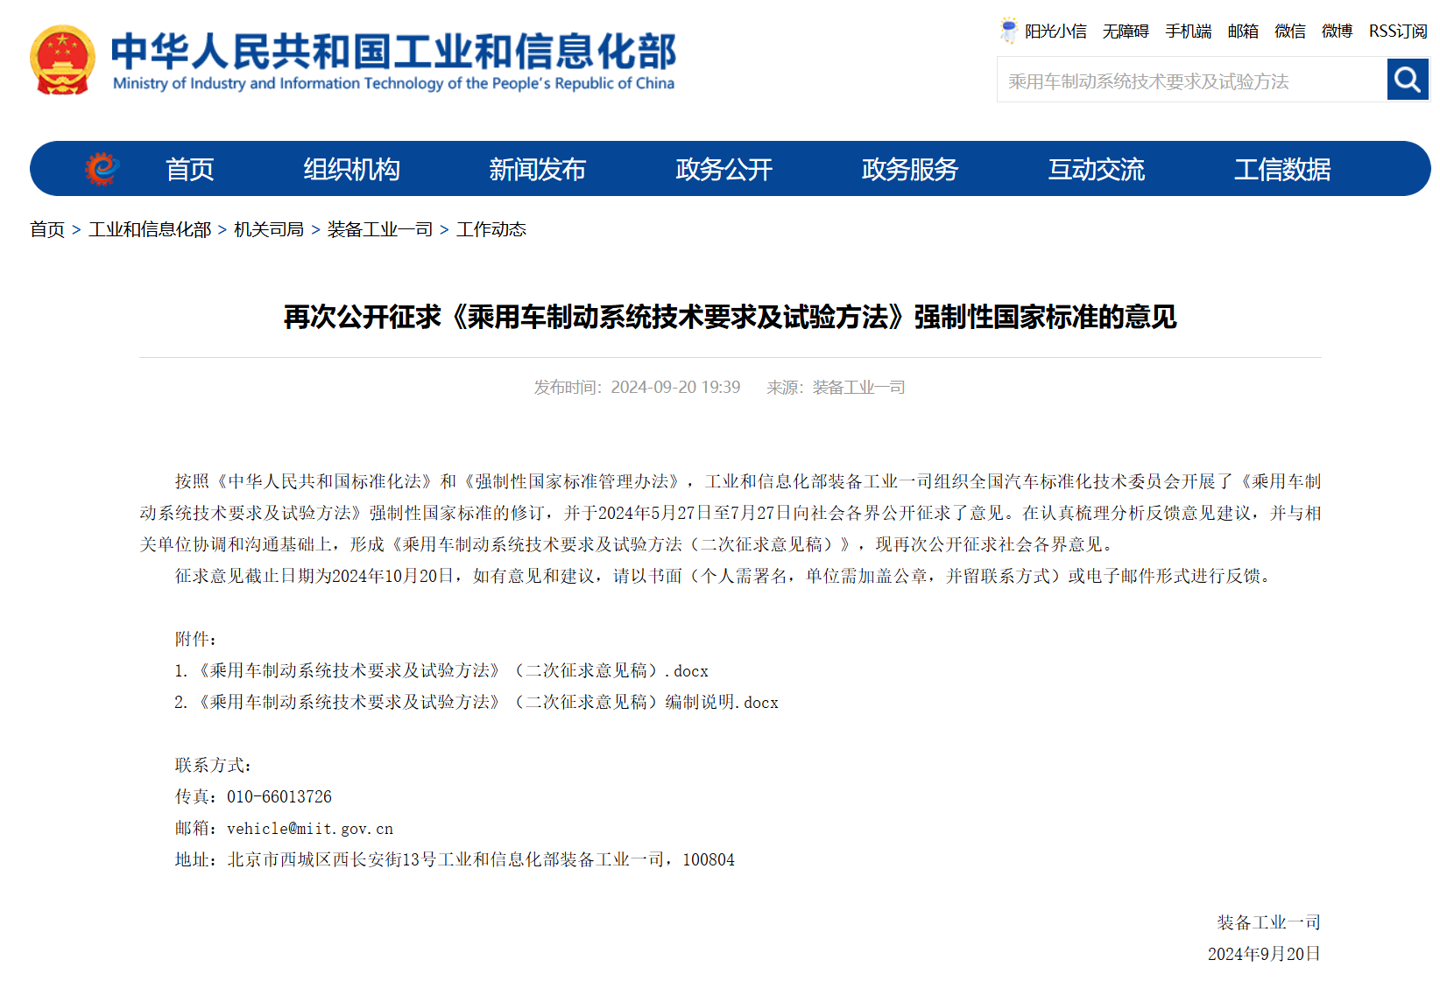Click the 联系方式: label
Screen dimensions: 1440x995
click(214, 765)
